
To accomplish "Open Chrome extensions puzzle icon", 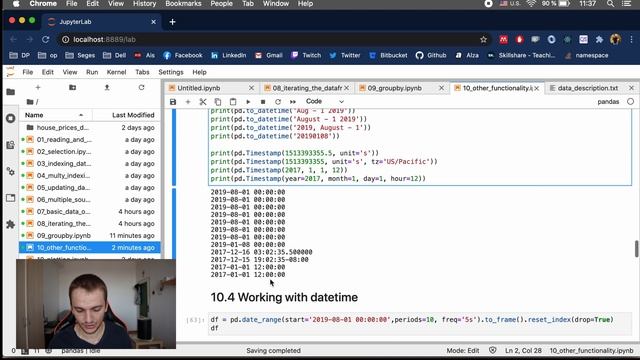I will tap(599, 40).
